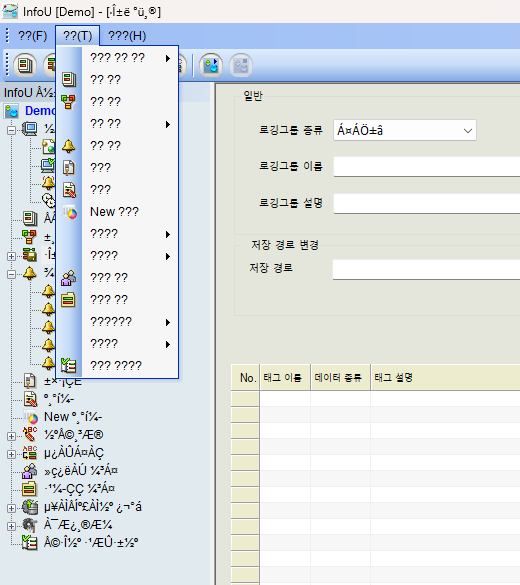The image size is (520, 585).
Task: Expand the ABC-pencil script node
Action: (x=11, y=436)
